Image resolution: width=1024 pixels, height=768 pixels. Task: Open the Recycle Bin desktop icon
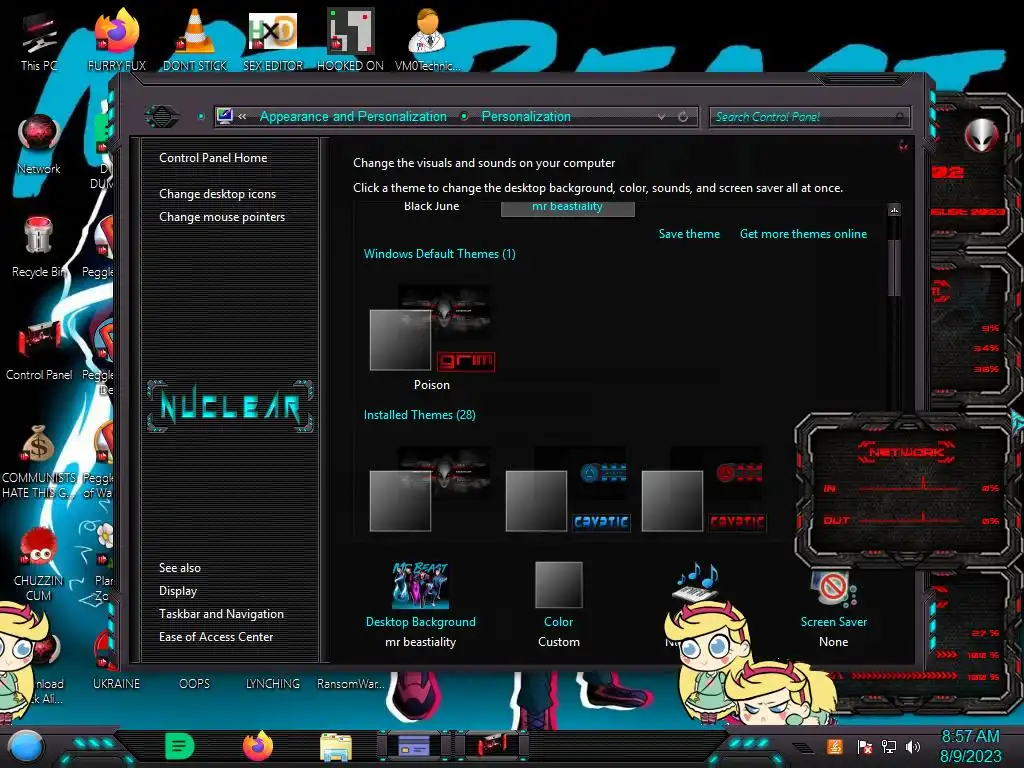[x=39, y=247]
